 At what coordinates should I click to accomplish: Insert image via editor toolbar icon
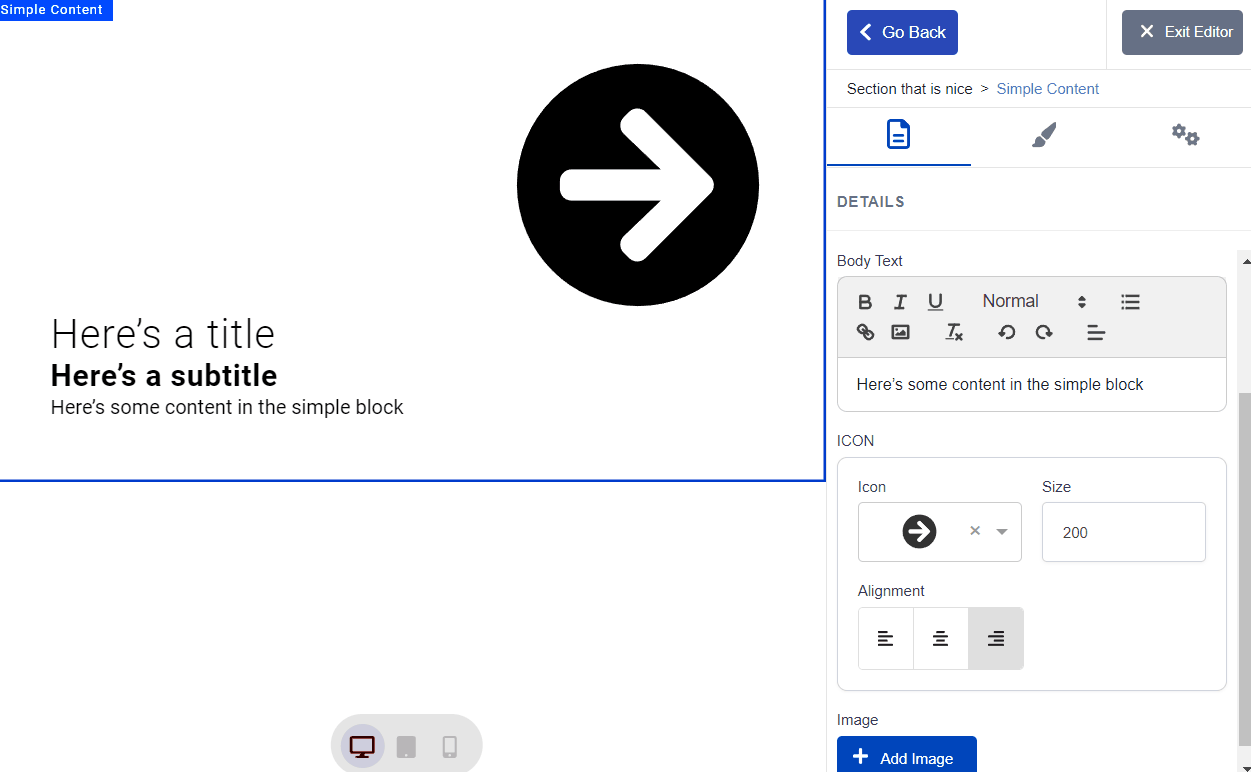[900, 332]
